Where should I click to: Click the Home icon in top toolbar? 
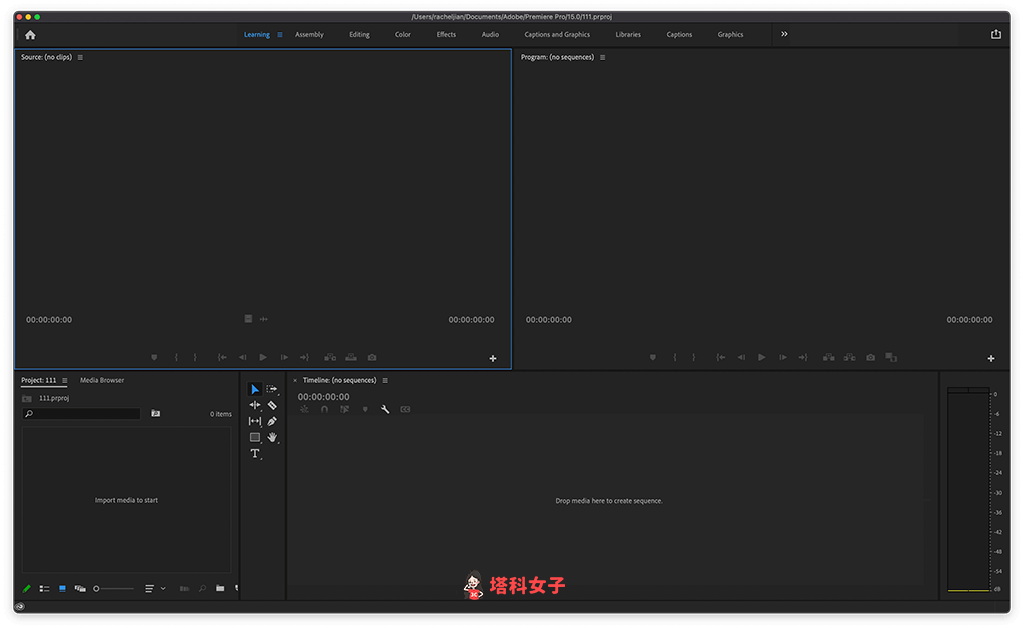click(x=29, y=34)
